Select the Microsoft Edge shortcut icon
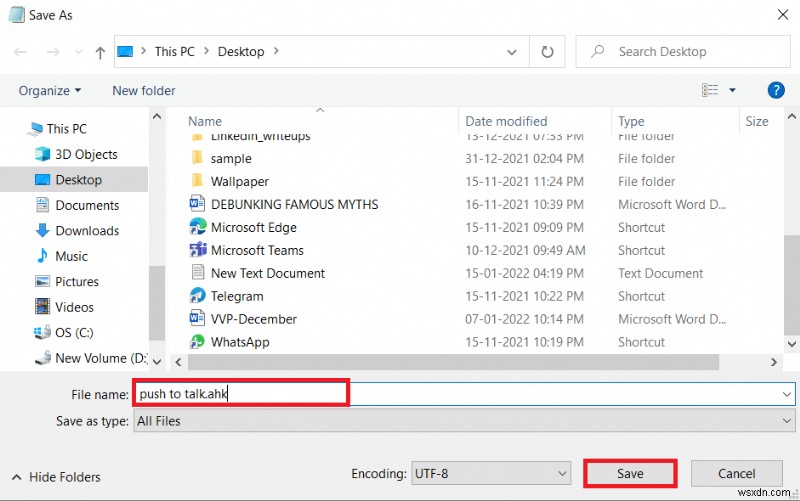The image size is (800, 501). [x=197, y=227]
